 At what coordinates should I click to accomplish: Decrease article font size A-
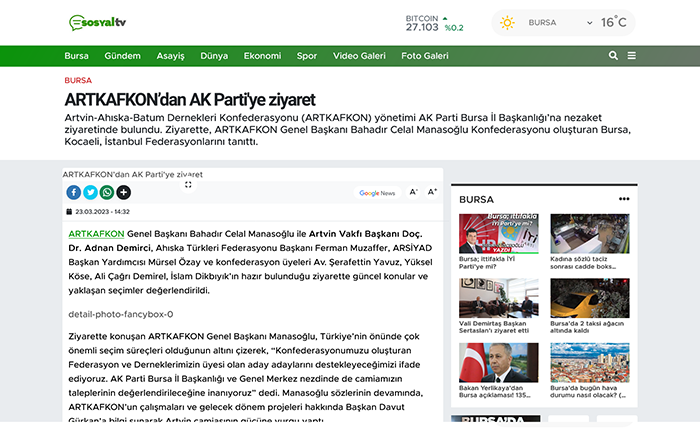[x=413, y=192]
